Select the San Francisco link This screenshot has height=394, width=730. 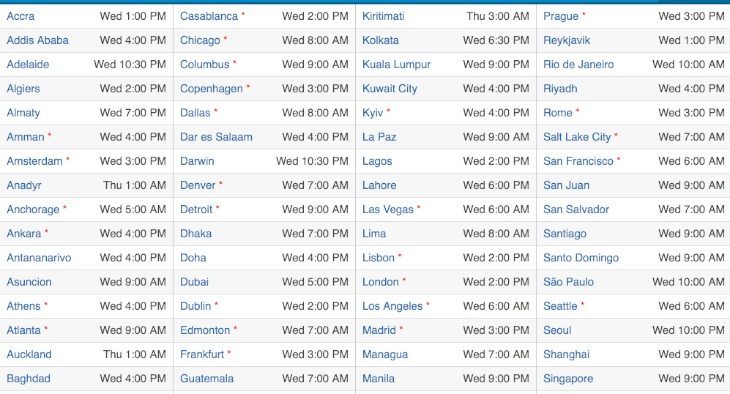578,161
